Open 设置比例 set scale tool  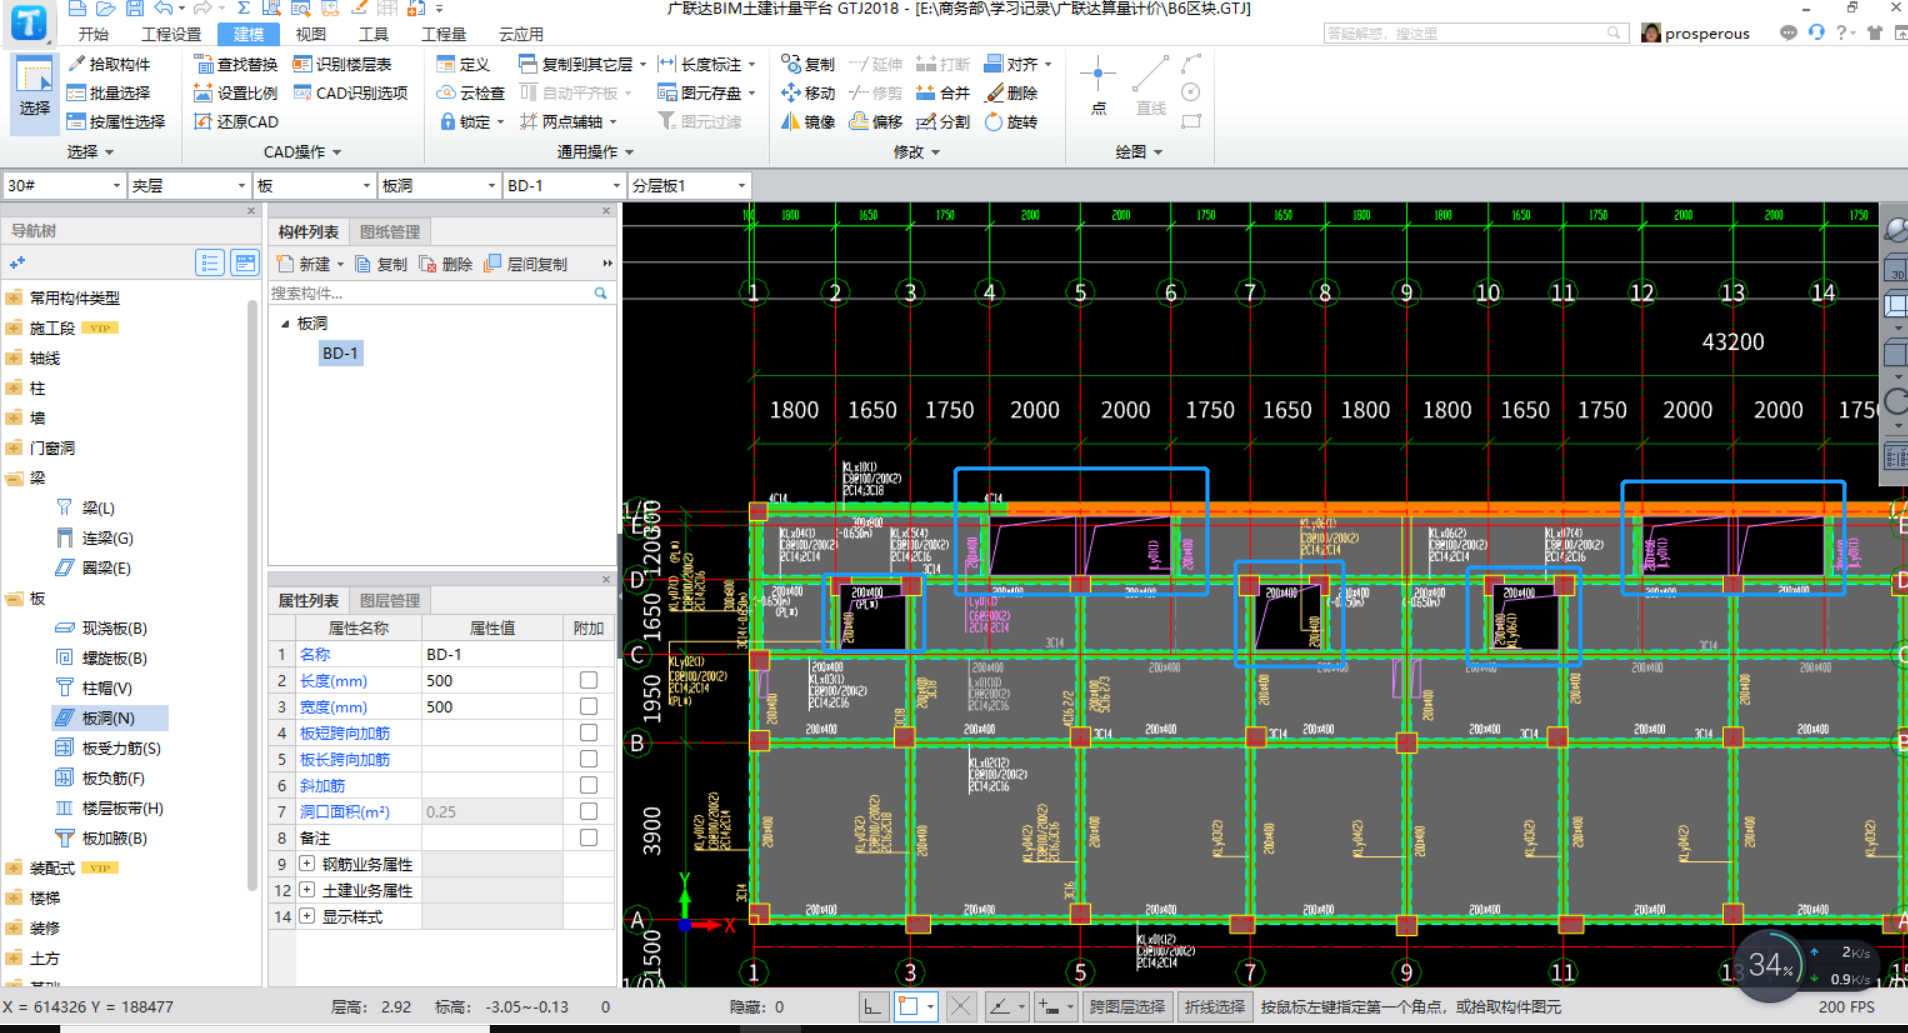(235, 93)
